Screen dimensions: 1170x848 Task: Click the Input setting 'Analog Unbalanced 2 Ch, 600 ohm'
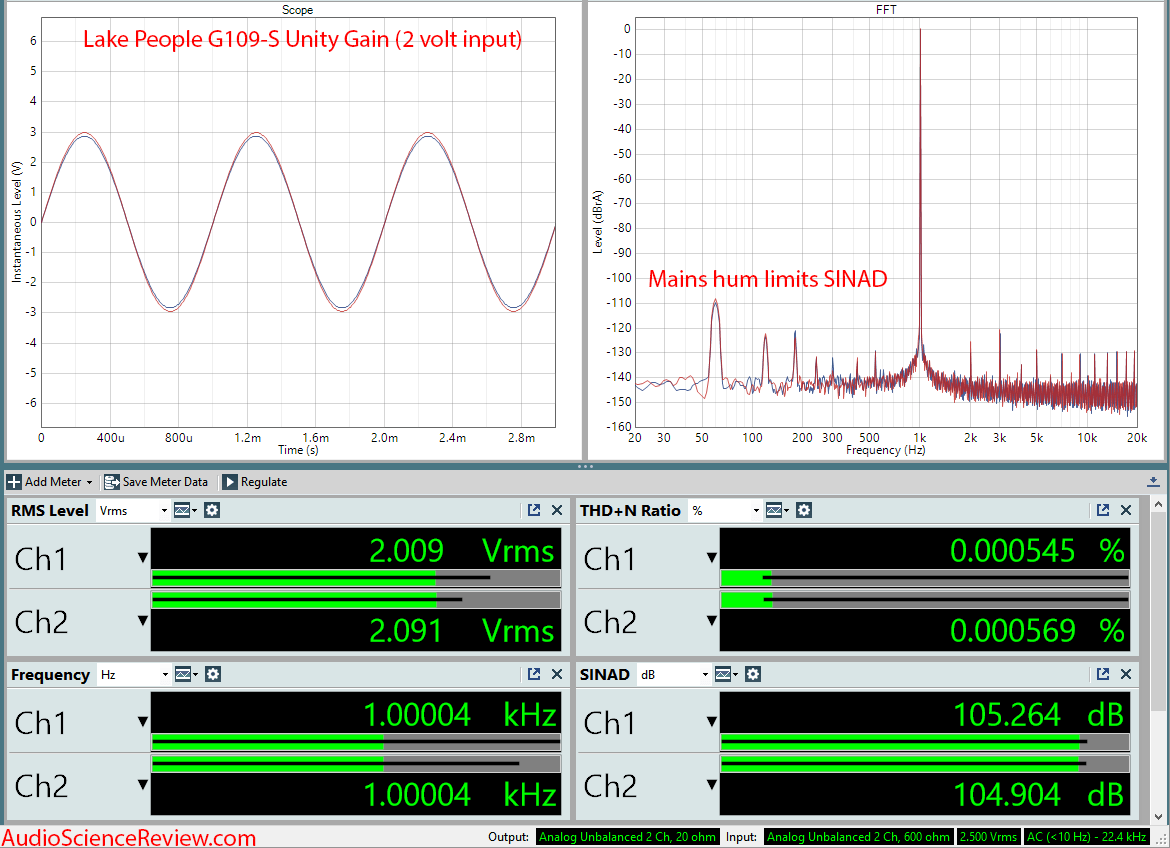[859, 837]
